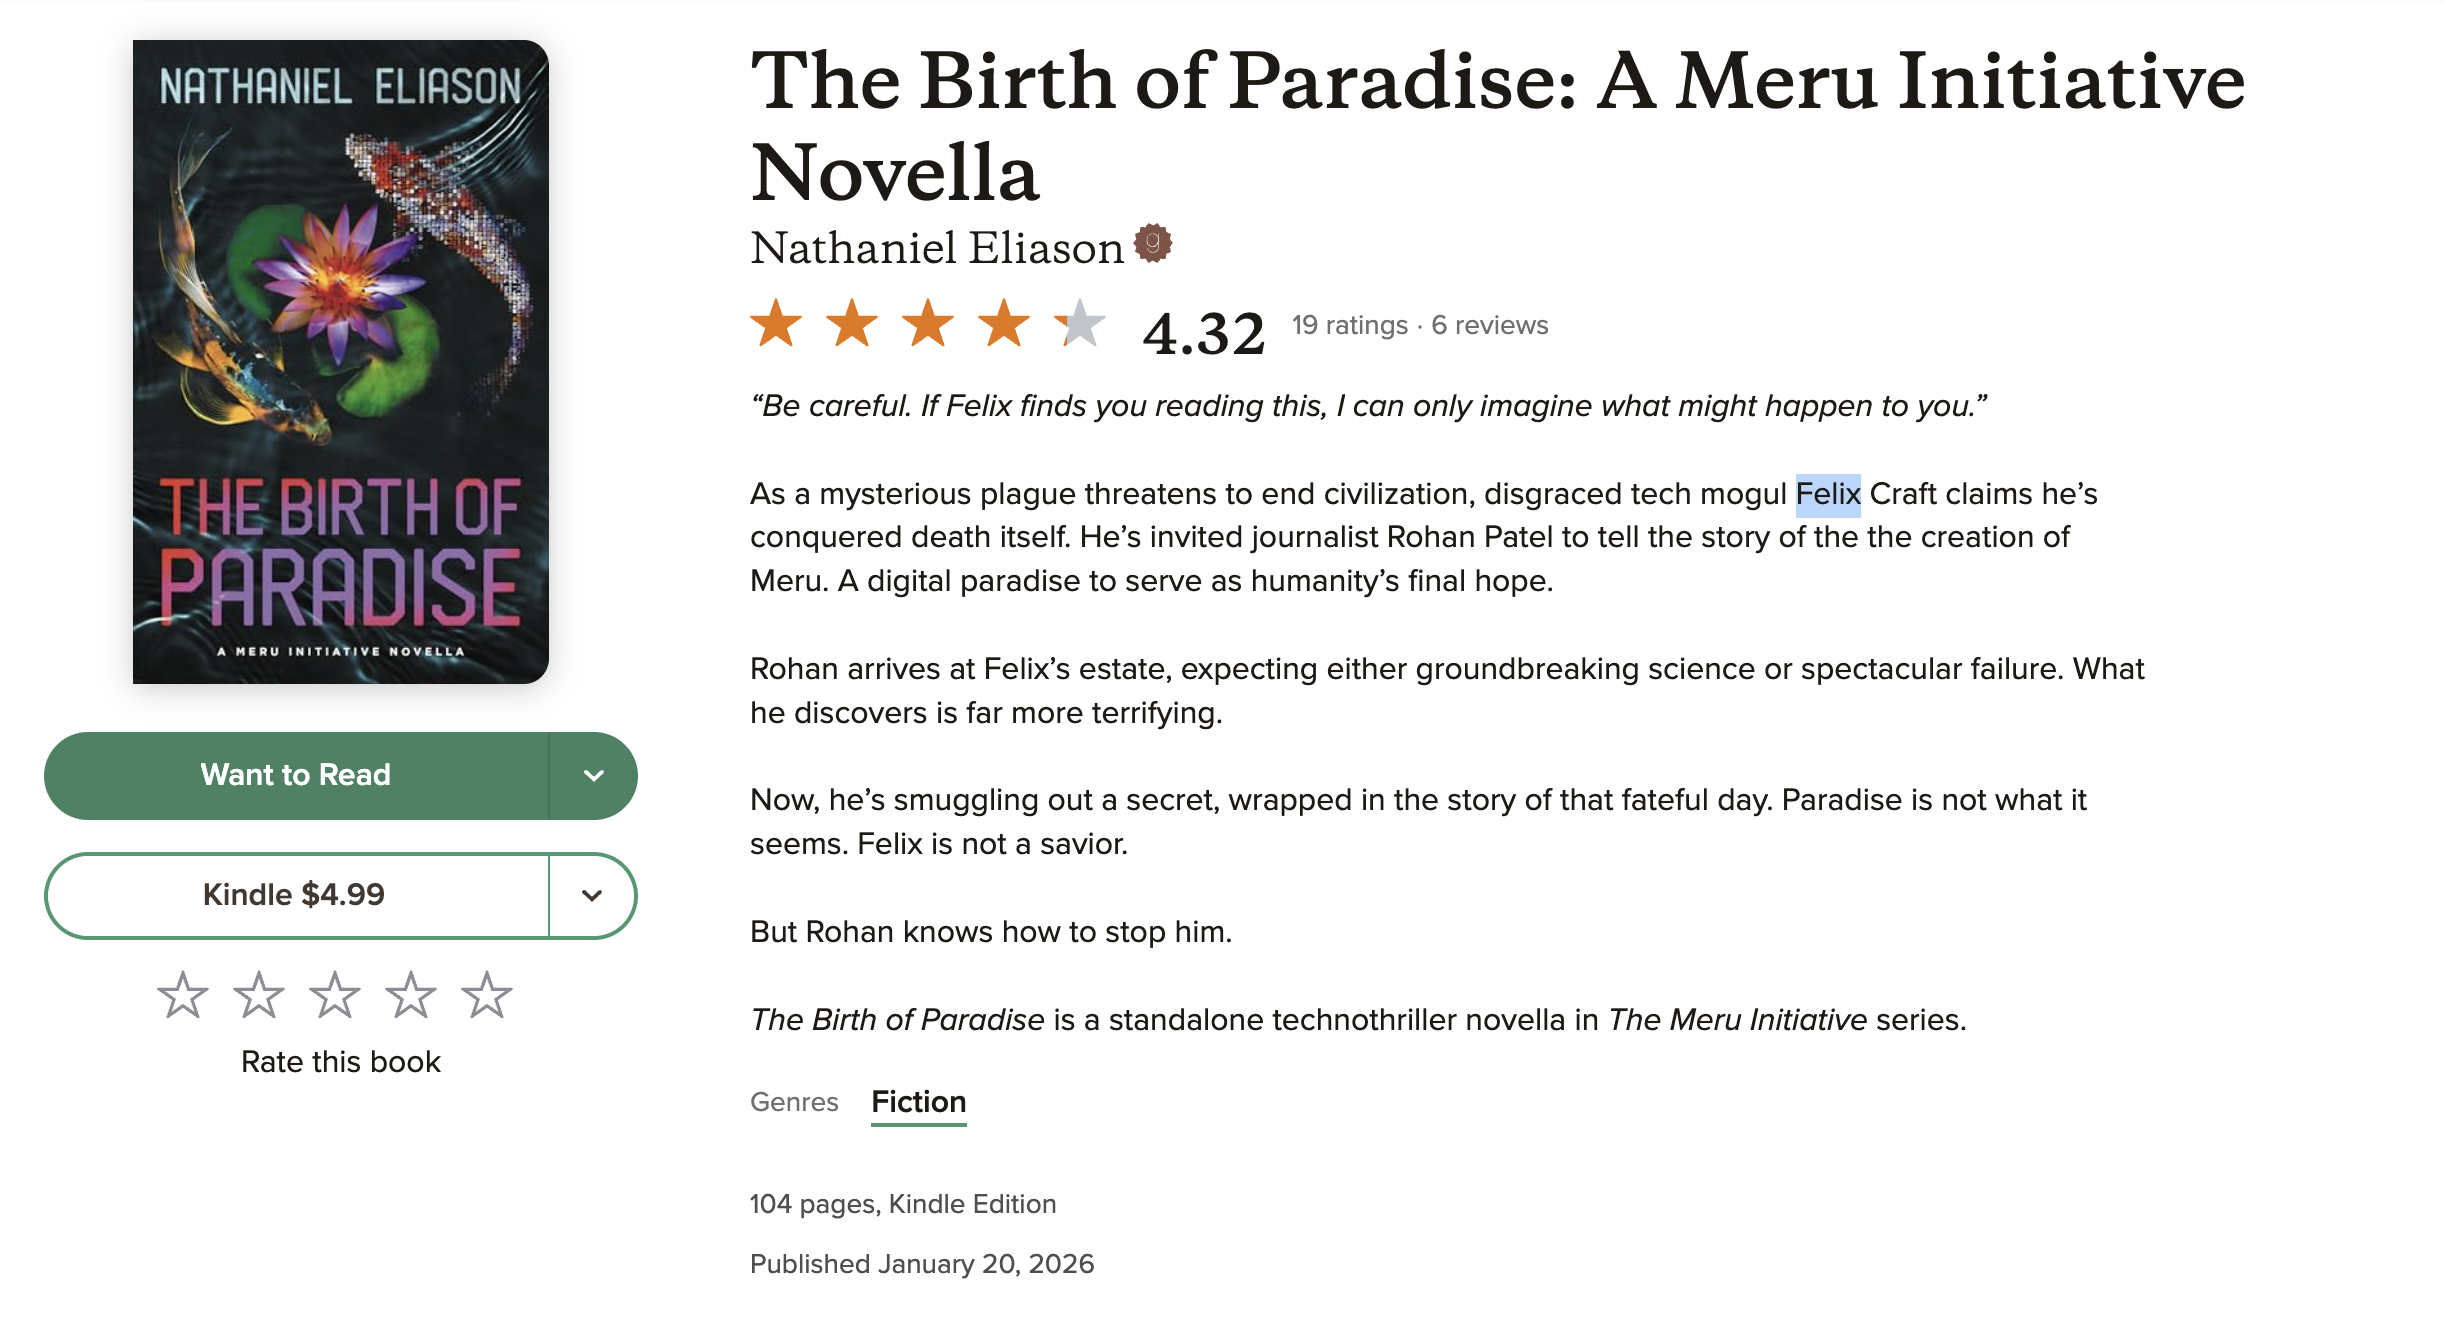This screenshot has width=2444, height=1318.
Task: Click the orange average rating stars
Action: pyautogui.click(x=927, y=324)
